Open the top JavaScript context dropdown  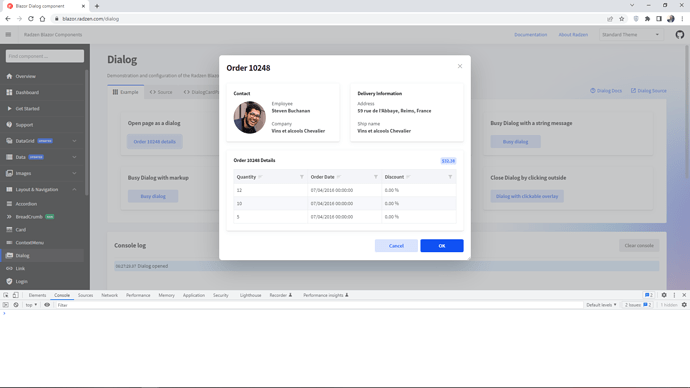coord(31,305)
